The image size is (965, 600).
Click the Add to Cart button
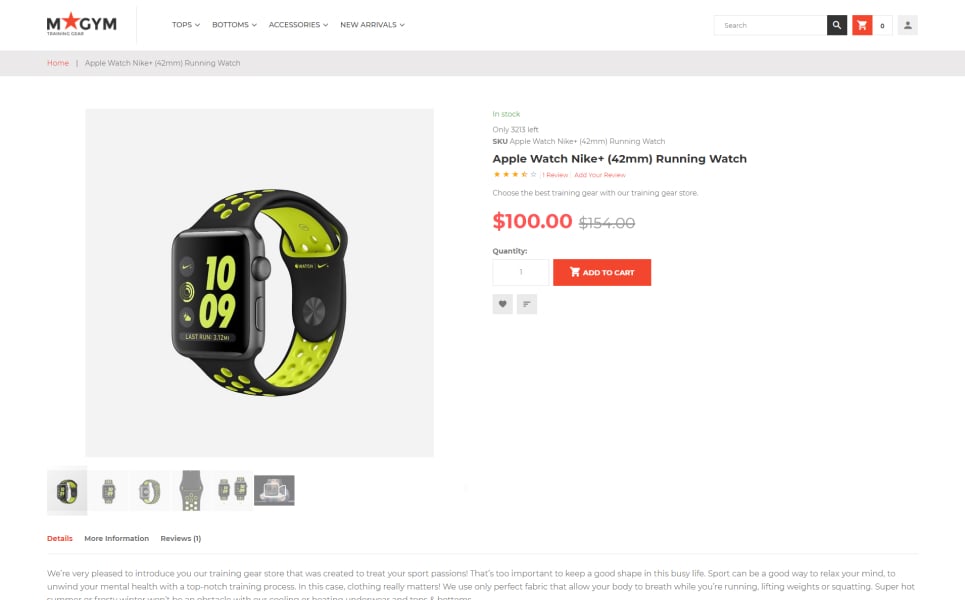[602, 272]
